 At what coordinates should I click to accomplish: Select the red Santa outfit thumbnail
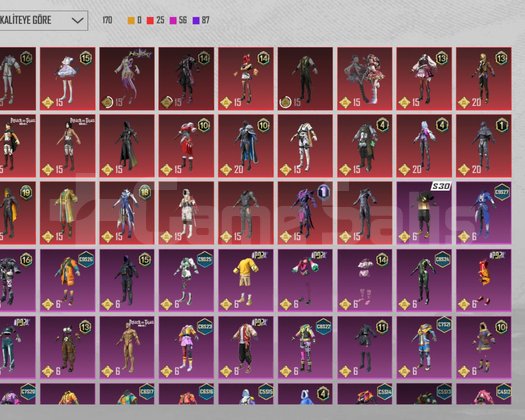[186, 146]
